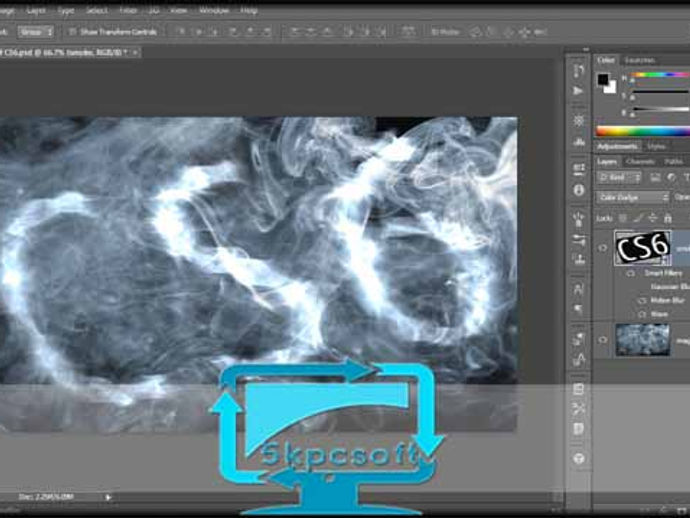
Task: Open the status bar Doc info arrow
Action: pyautogui.click(x=108, y=497)
